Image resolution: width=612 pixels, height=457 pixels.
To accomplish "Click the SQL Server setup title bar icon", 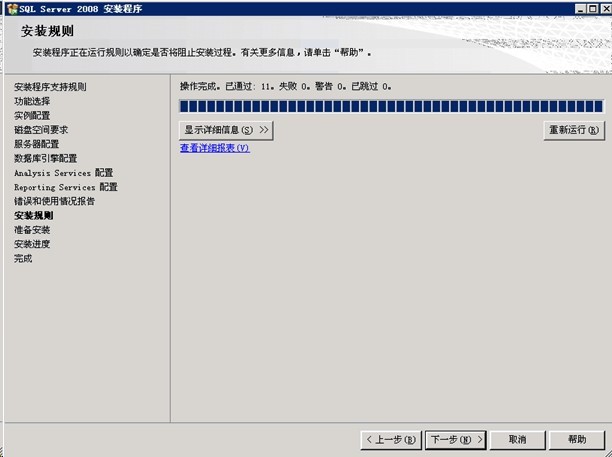I will [x=12, y=9].
